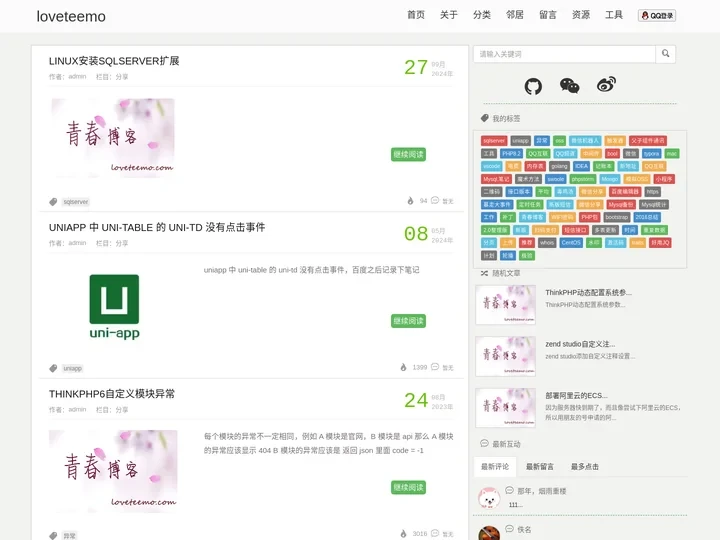Click the flame views icon next to 94
720x540 pixels.
[411, 201]
